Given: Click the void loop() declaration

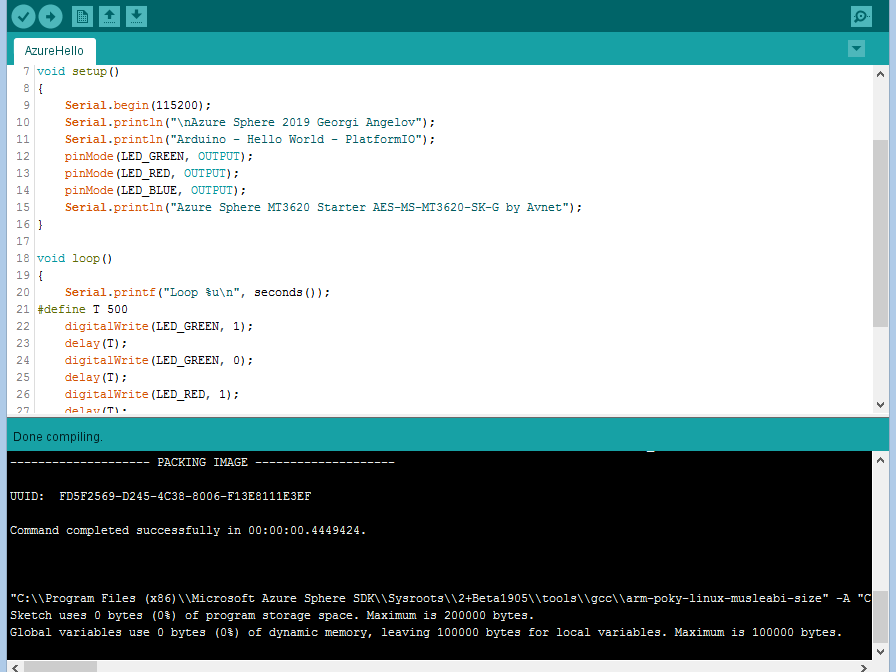Looking at the screenshot, I should (x=75, y=258).
